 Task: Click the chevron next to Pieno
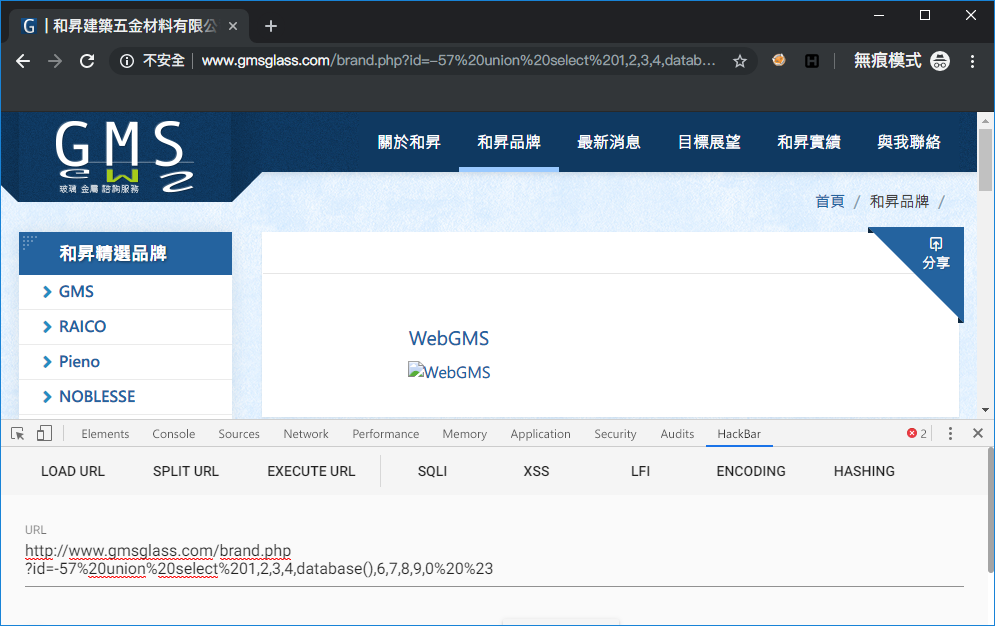(47, 362)
